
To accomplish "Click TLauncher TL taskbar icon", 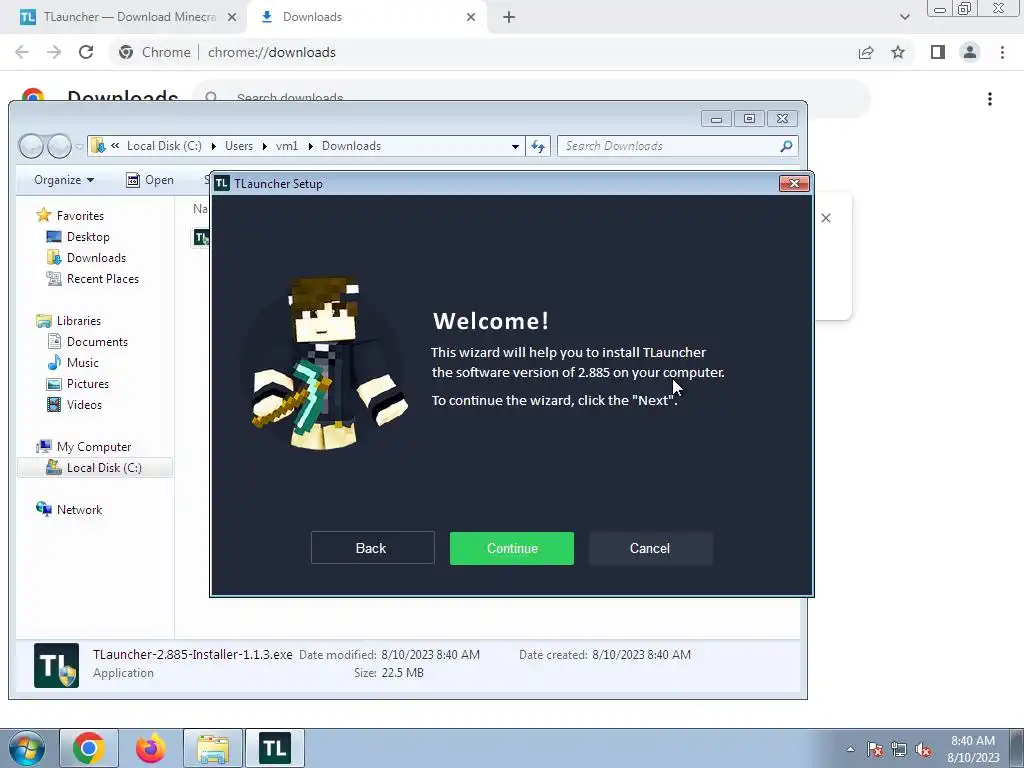I will [x=275, y=748].
